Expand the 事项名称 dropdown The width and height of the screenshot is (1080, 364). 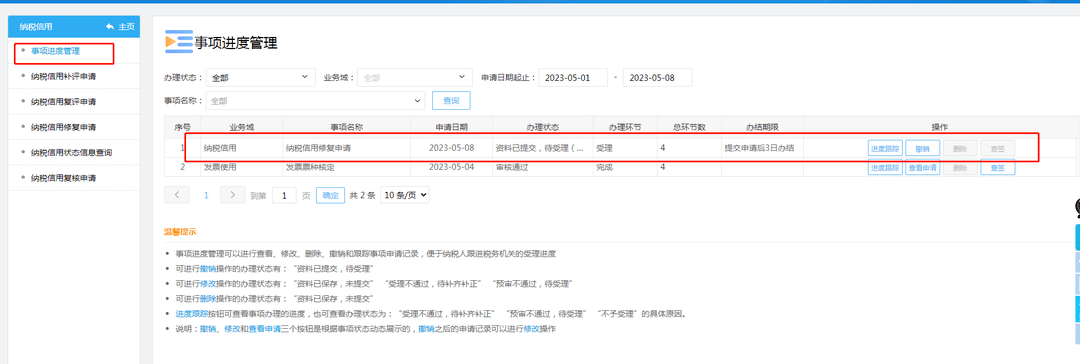(315, 101)
